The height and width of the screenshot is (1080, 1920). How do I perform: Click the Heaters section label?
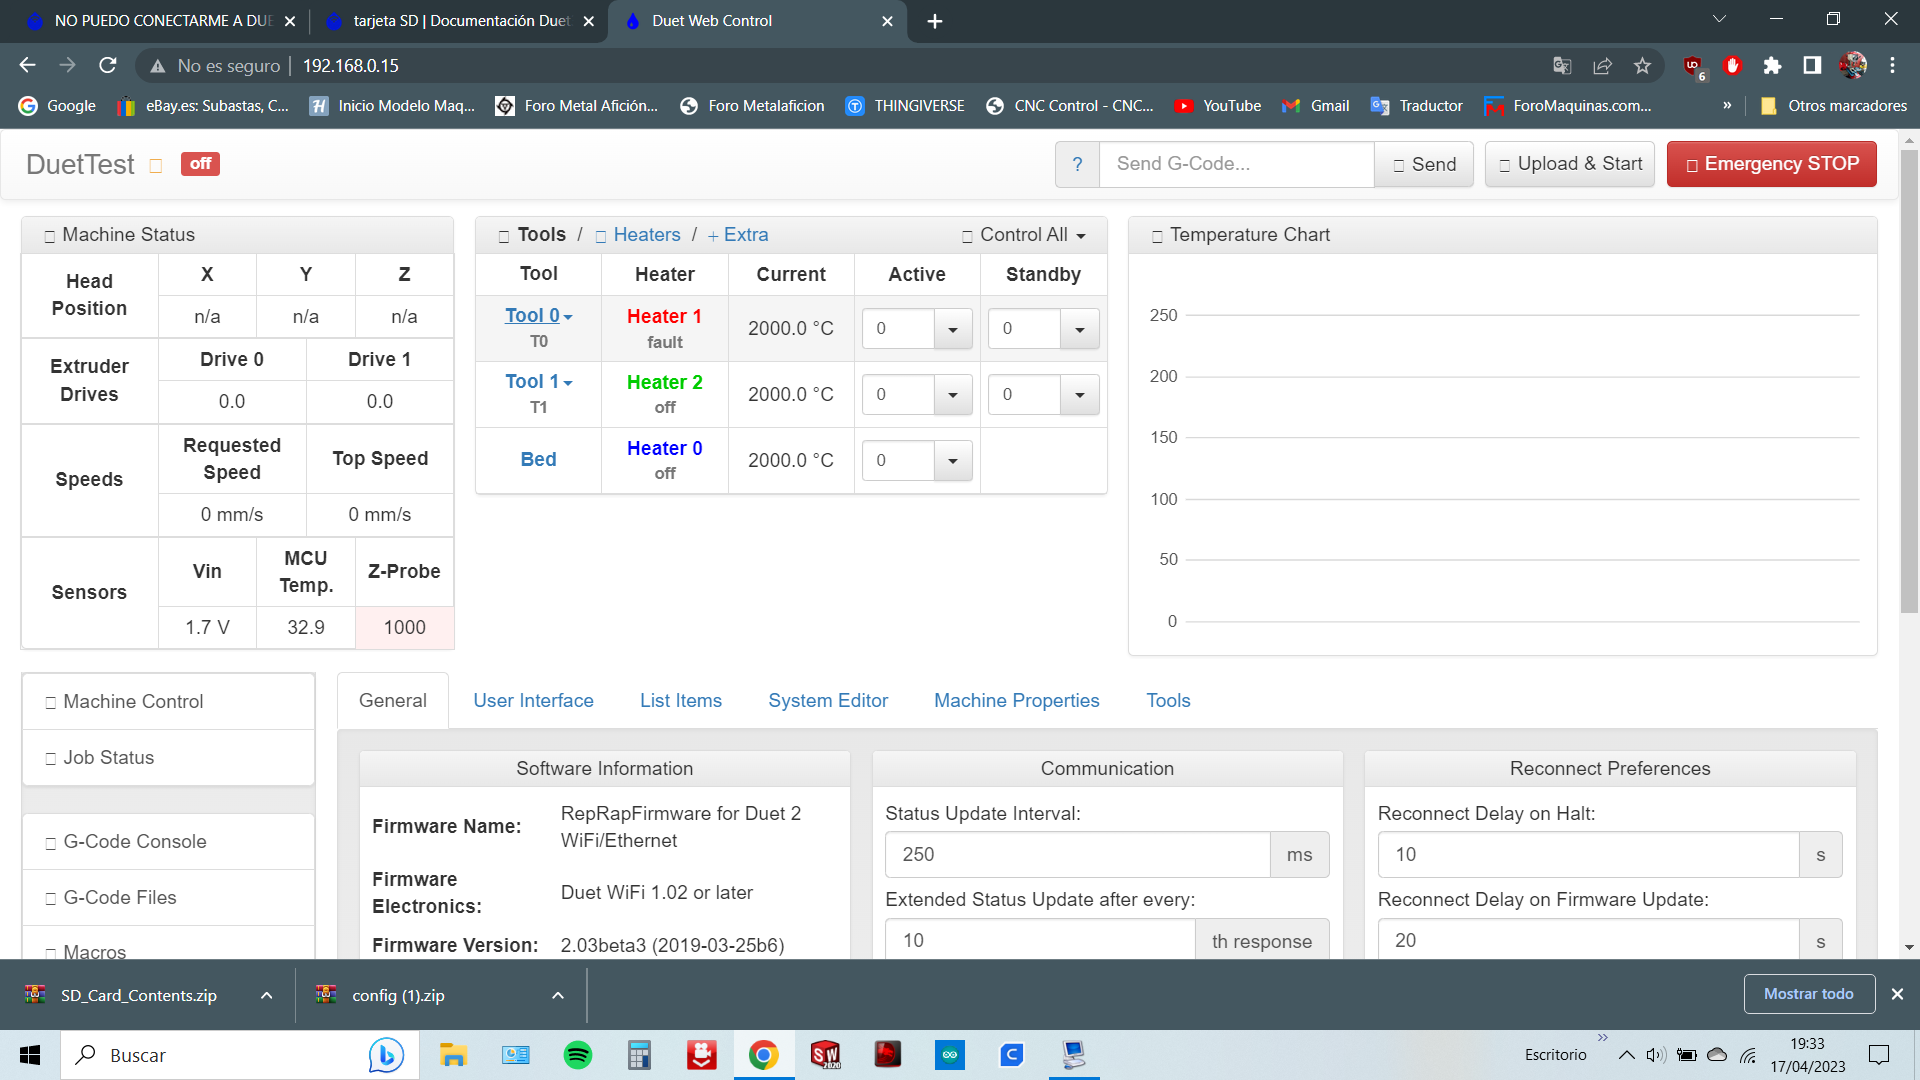(645, 235)
